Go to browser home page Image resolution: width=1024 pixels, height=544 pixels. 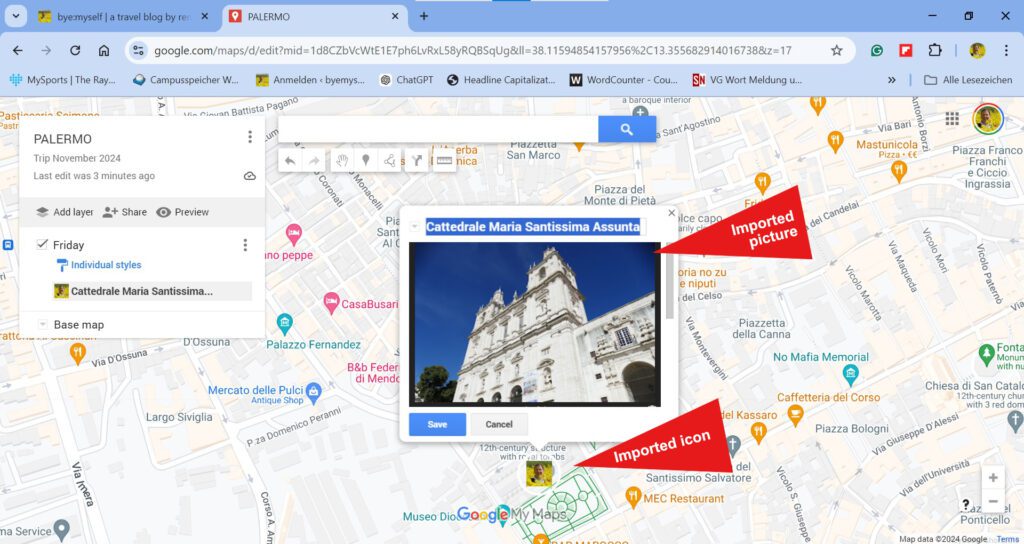click(104, 50)
